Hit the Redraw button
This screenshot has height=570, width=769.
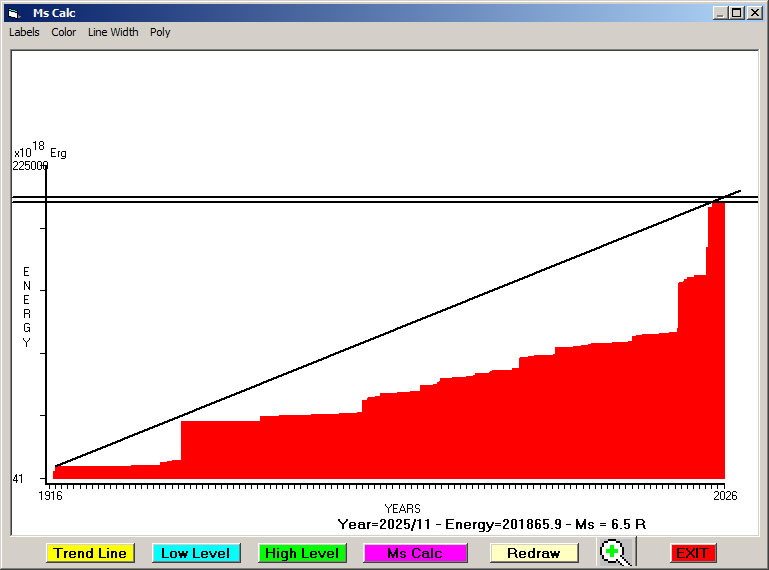(x=534, y=553)
